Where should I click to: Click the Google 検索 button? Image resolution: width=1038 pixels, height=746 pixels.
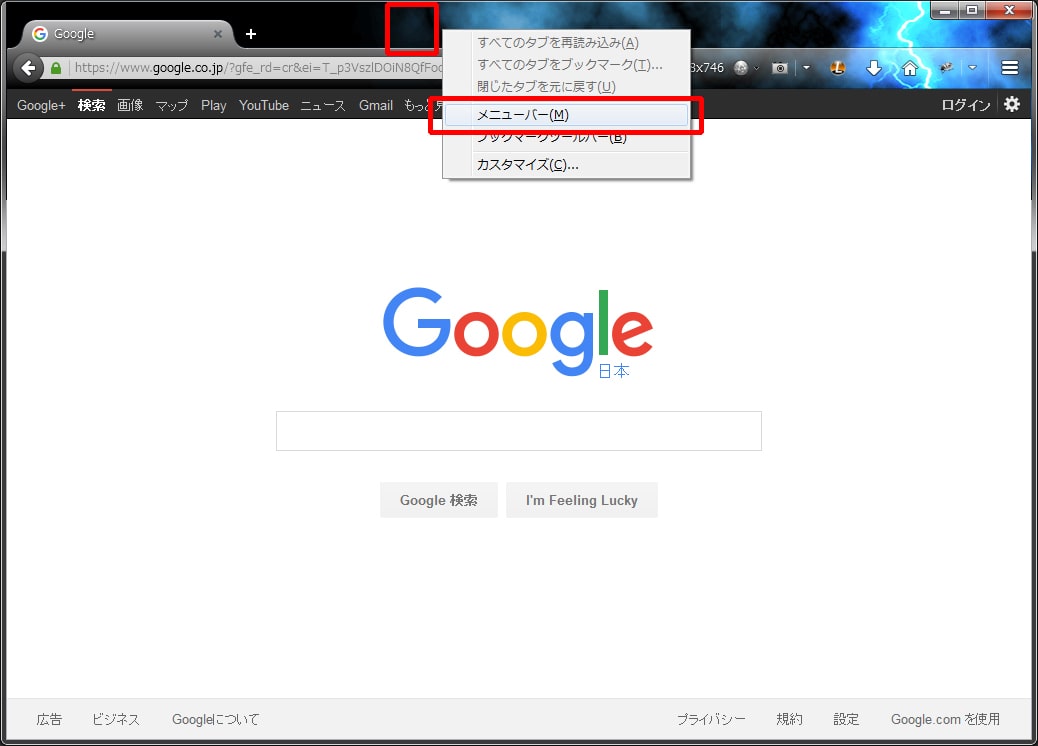[438, 500]
